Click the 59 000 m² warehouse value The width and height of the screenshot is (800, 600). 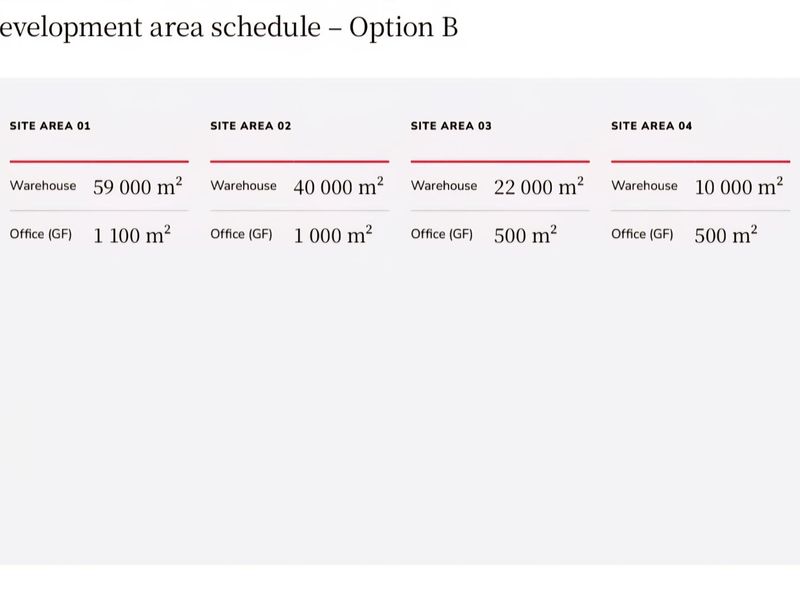tap(138, 186)
